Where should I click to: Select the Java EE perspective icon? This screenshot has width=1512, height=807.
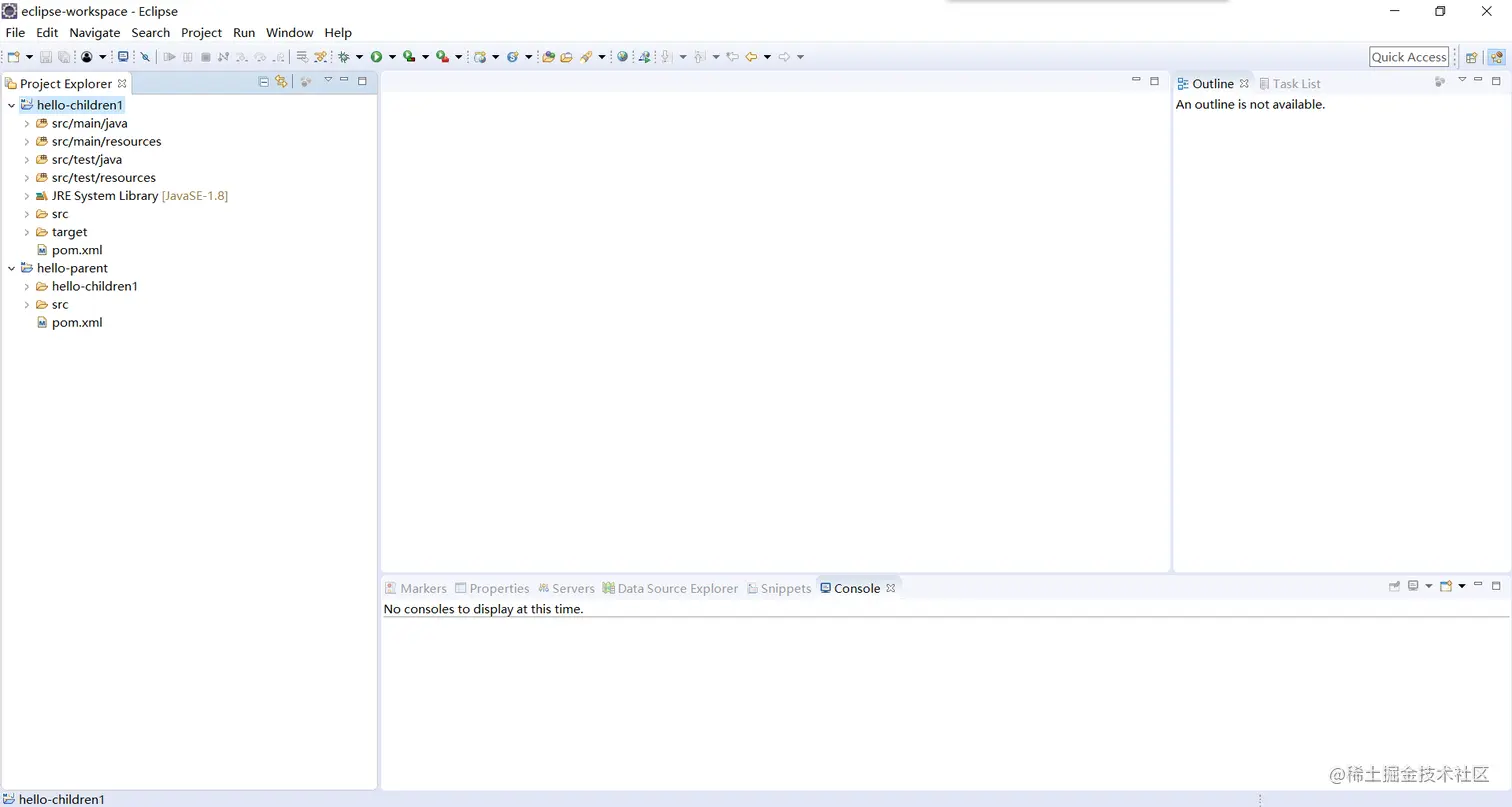click(1496, 57)
